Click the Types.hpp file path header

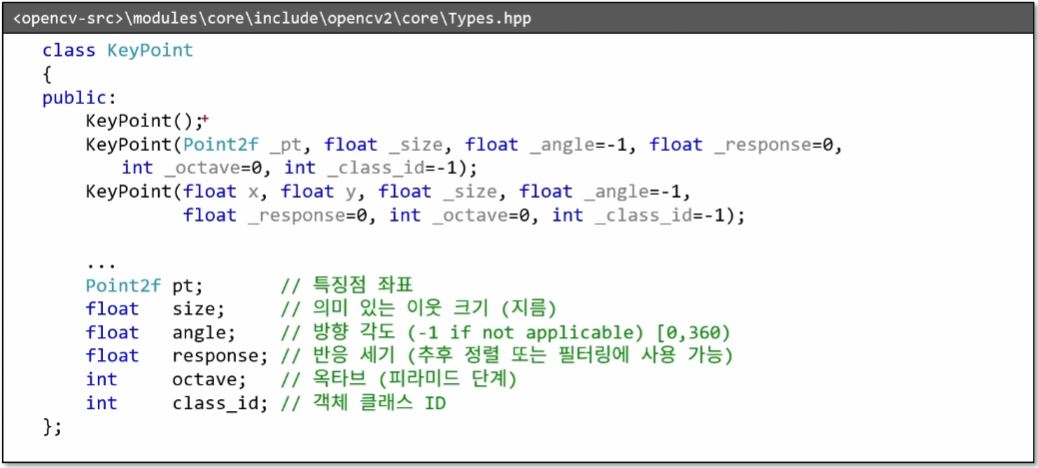[x=271, y=19]
